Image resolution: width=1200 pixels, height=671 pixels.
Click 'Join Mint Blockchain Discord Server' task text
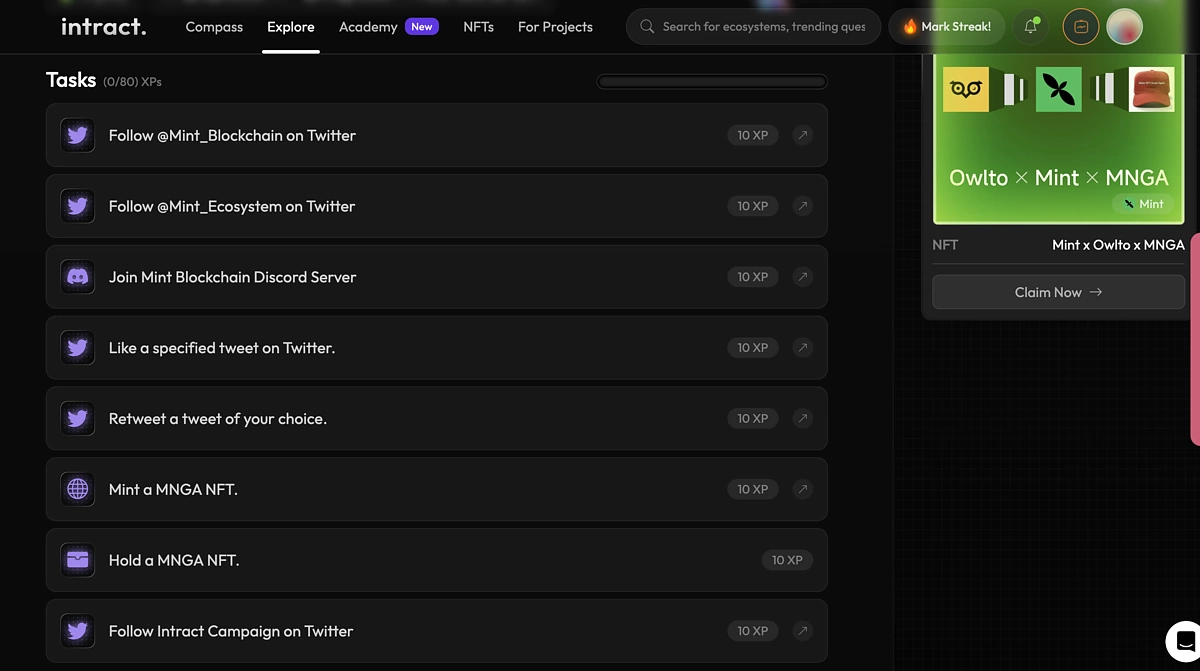(232, 277)
